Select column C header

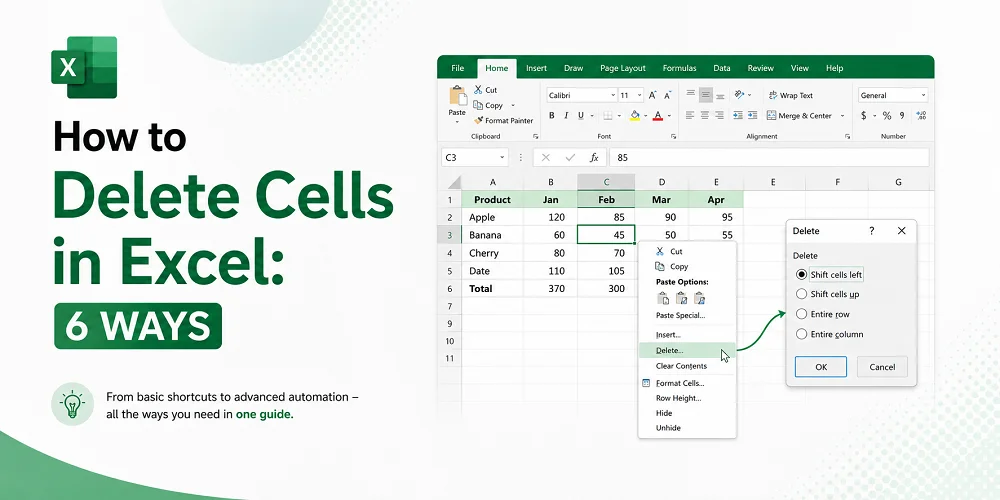point(606,182)
